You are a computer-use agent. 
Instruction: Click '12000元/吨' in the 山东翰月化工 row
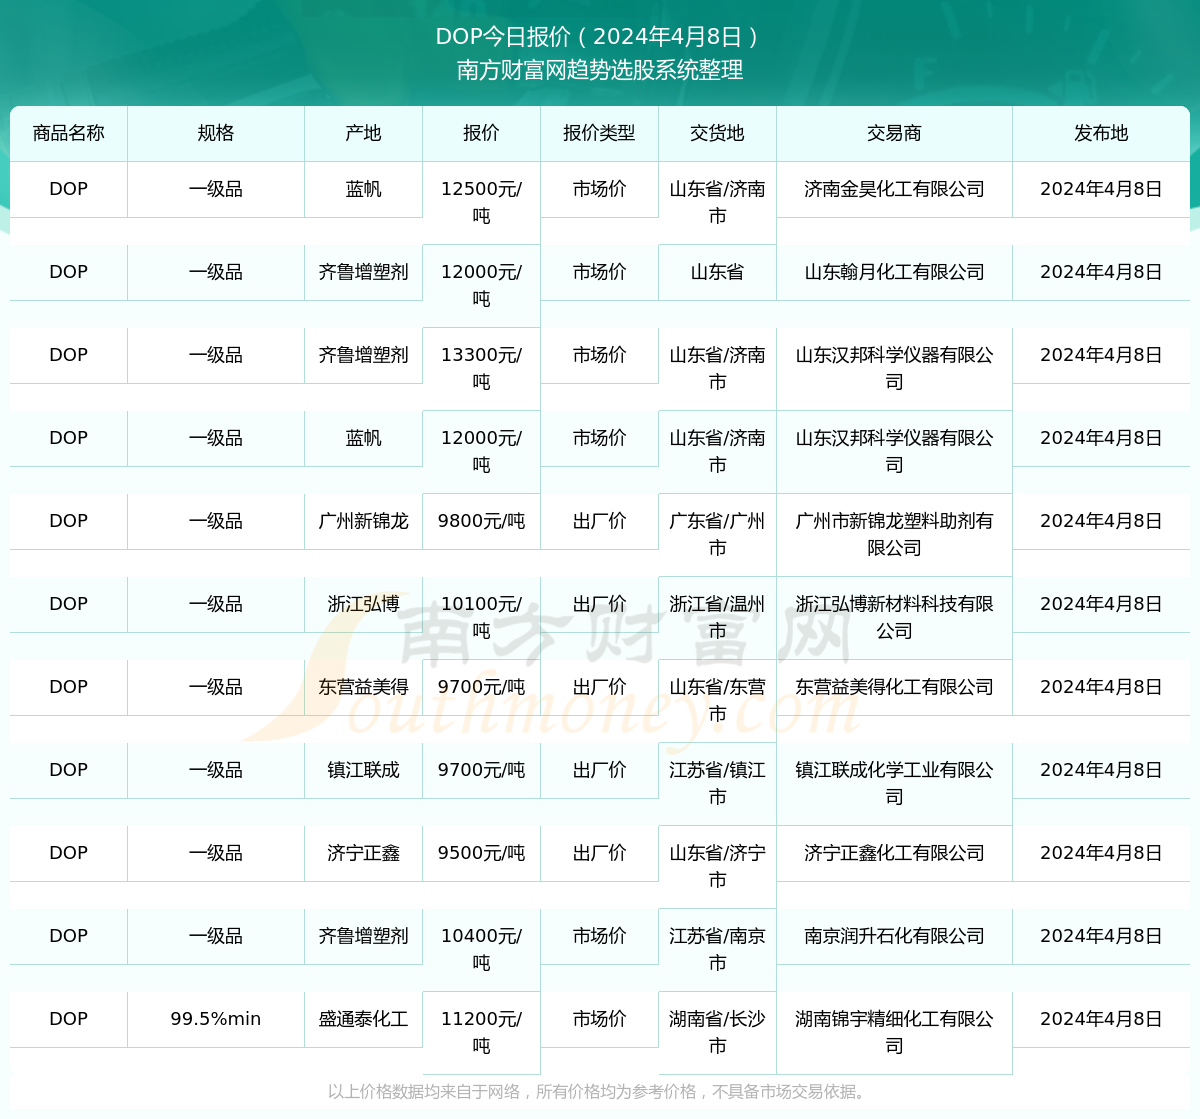(x=481, y=285)
